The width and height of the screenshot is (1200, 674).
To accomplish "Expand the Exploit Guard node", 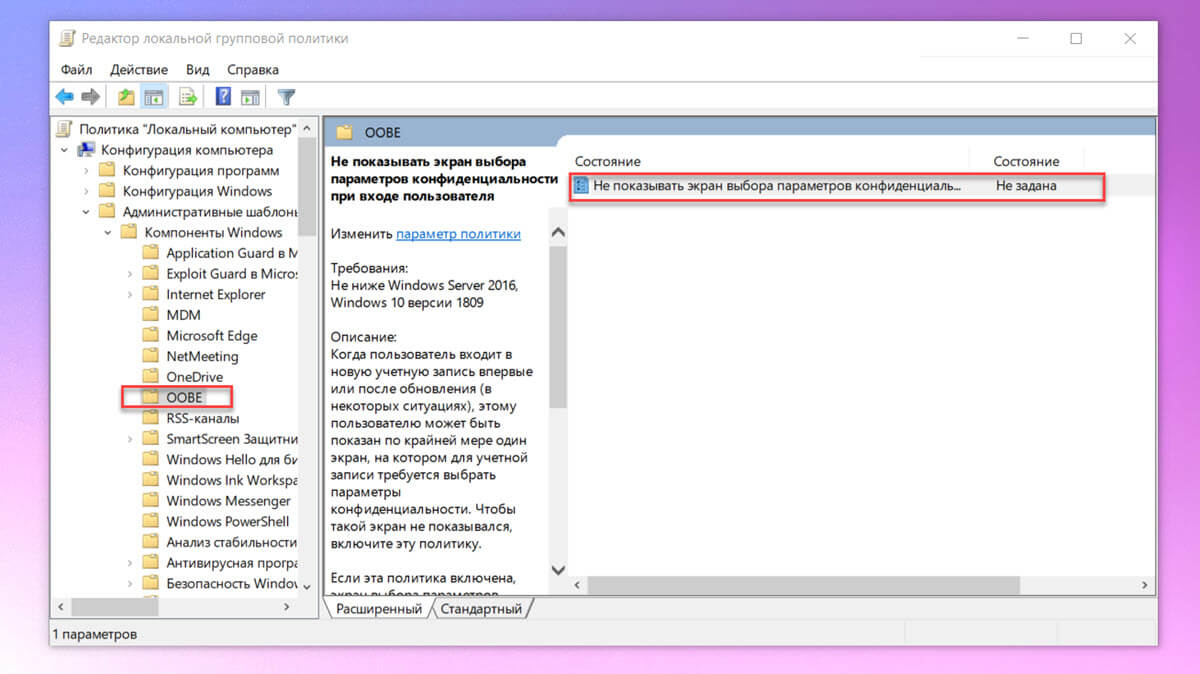I will (x=130, y=274).
